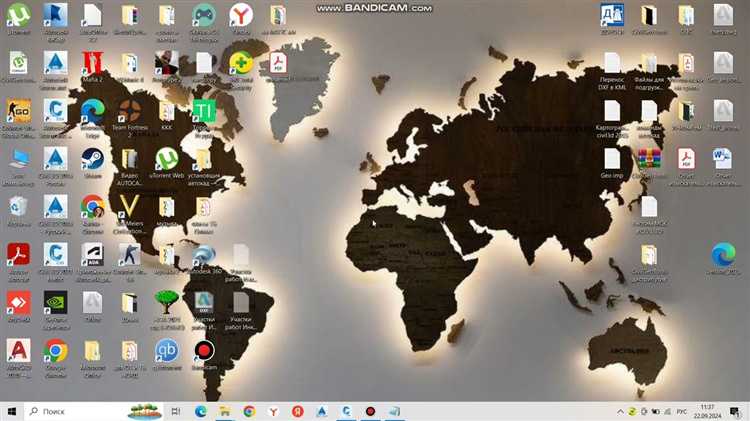Switch the РУС input language indicator
Screen dimensions: 750x421
point(682,411)
